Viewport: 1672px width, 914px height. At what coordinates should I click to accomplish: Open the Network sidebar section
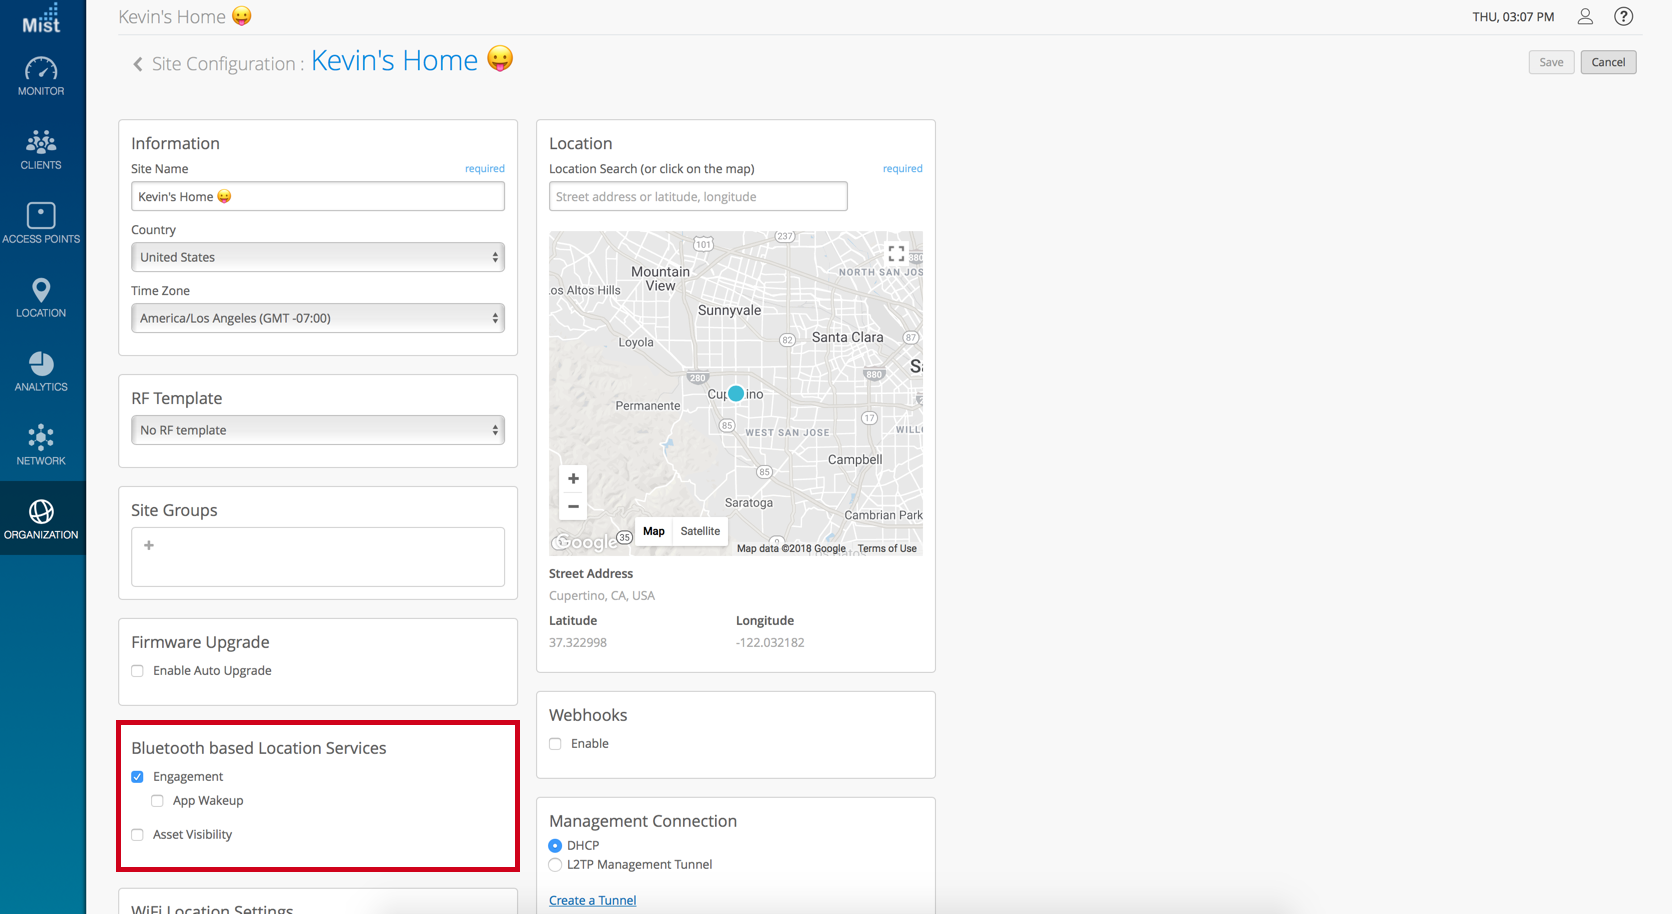point(41,446)
